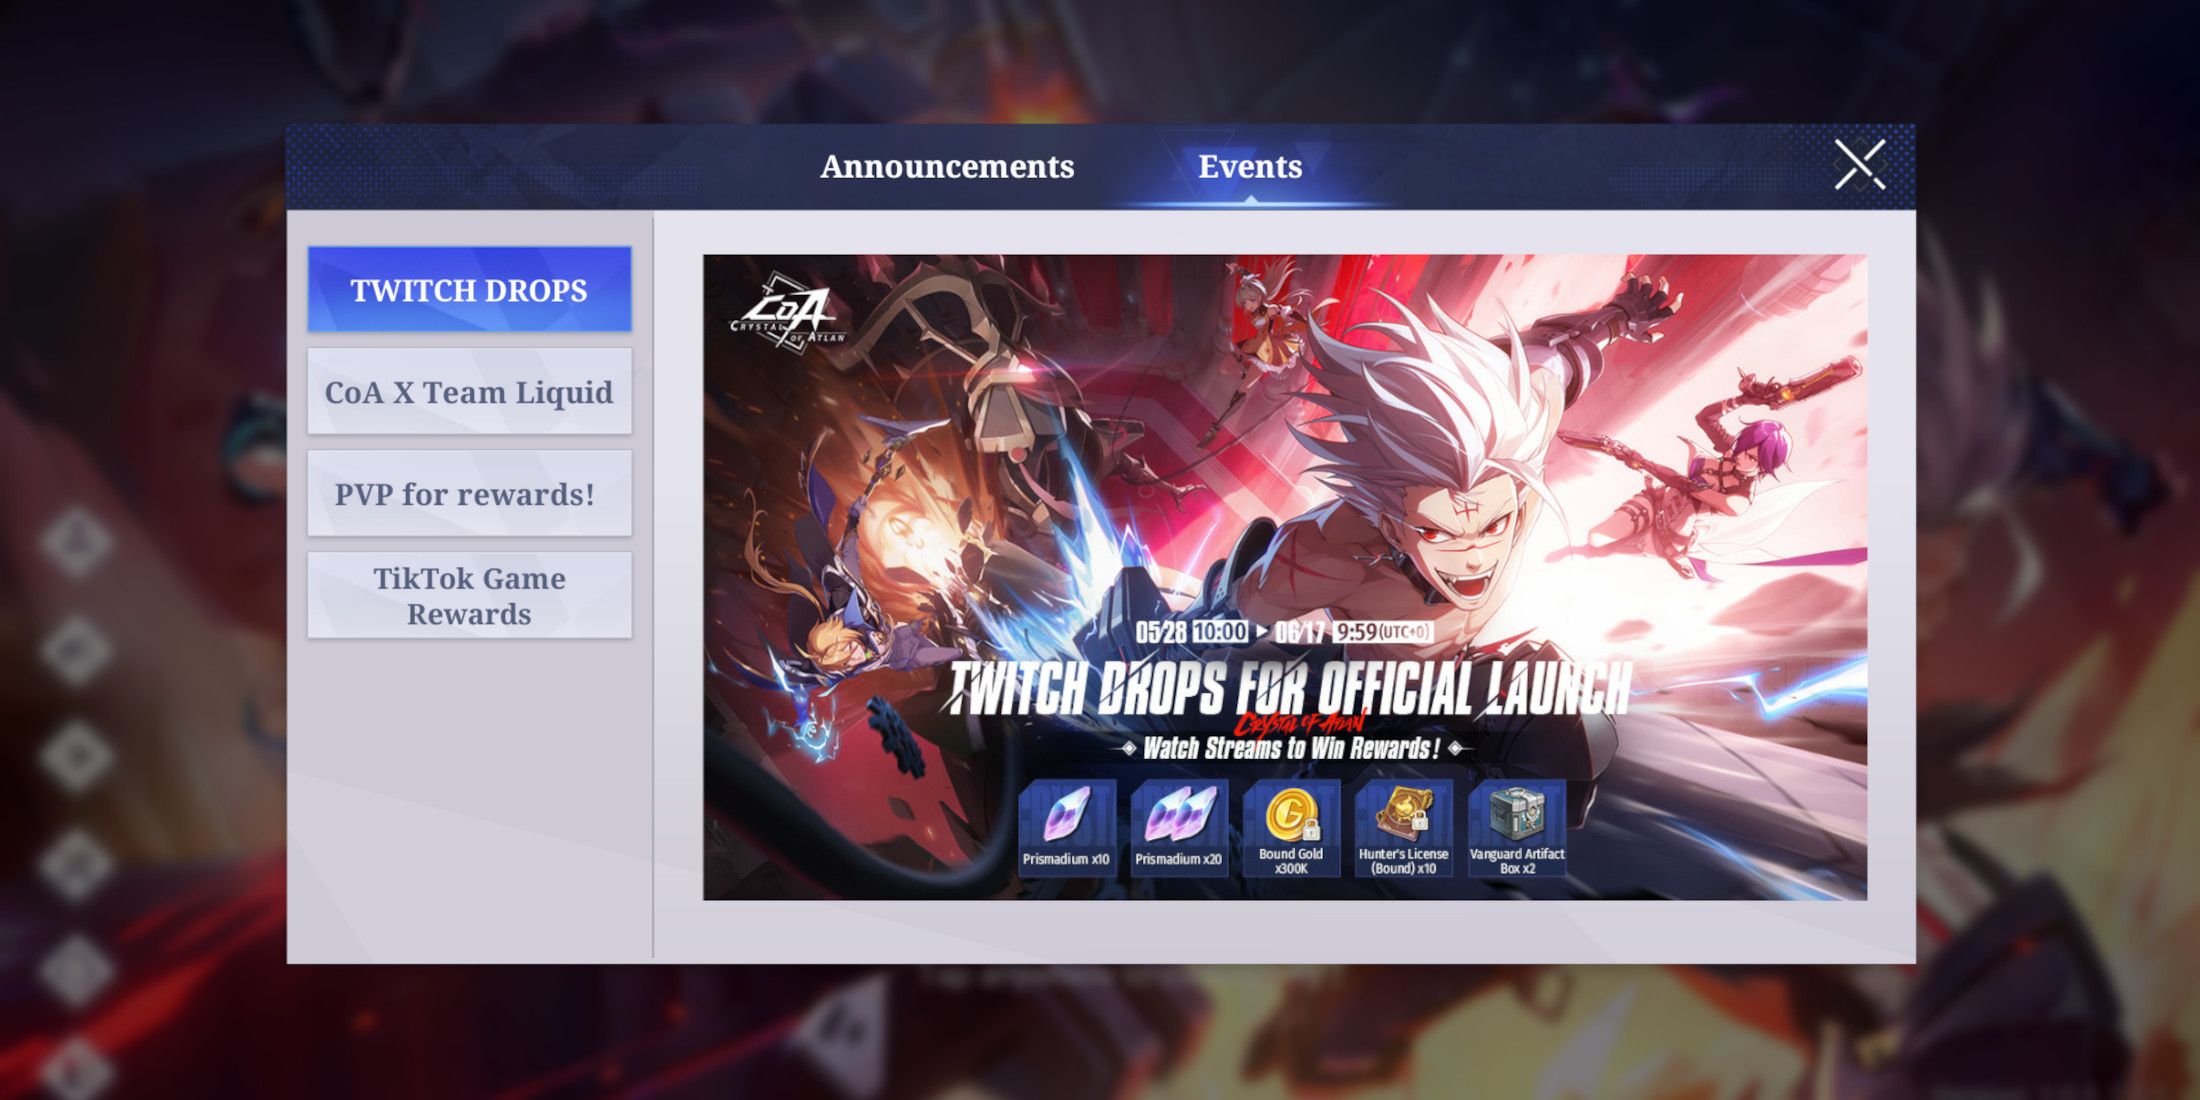Click the 05/28 10:00 start date text
Image resolution: width=2200 pixels, height=1100 pixels.
[1191, 632]
